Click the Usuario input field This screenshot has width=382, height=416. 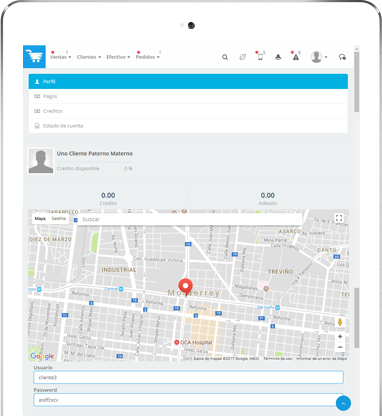click(x=188, y=377)
